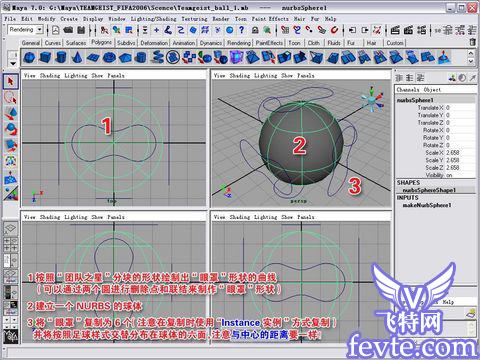
Task: Toggle manipulator icon in Channel Box
Action: point(452,78)
